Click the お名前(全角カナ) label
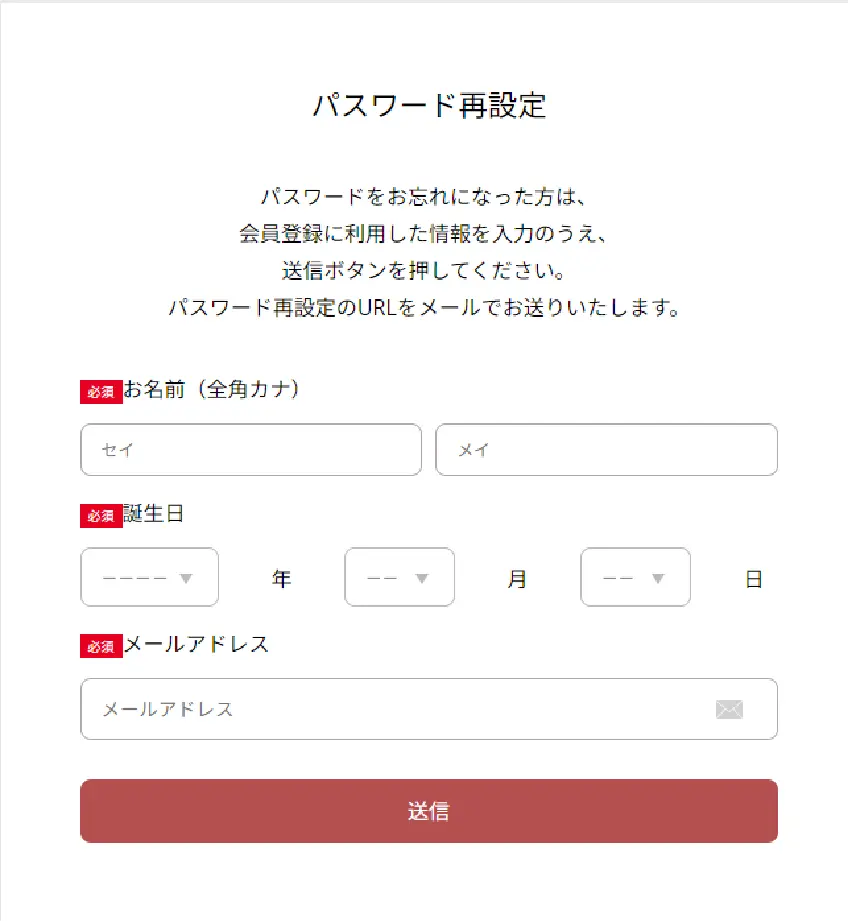The image size is (849, 921). (212, 391)
